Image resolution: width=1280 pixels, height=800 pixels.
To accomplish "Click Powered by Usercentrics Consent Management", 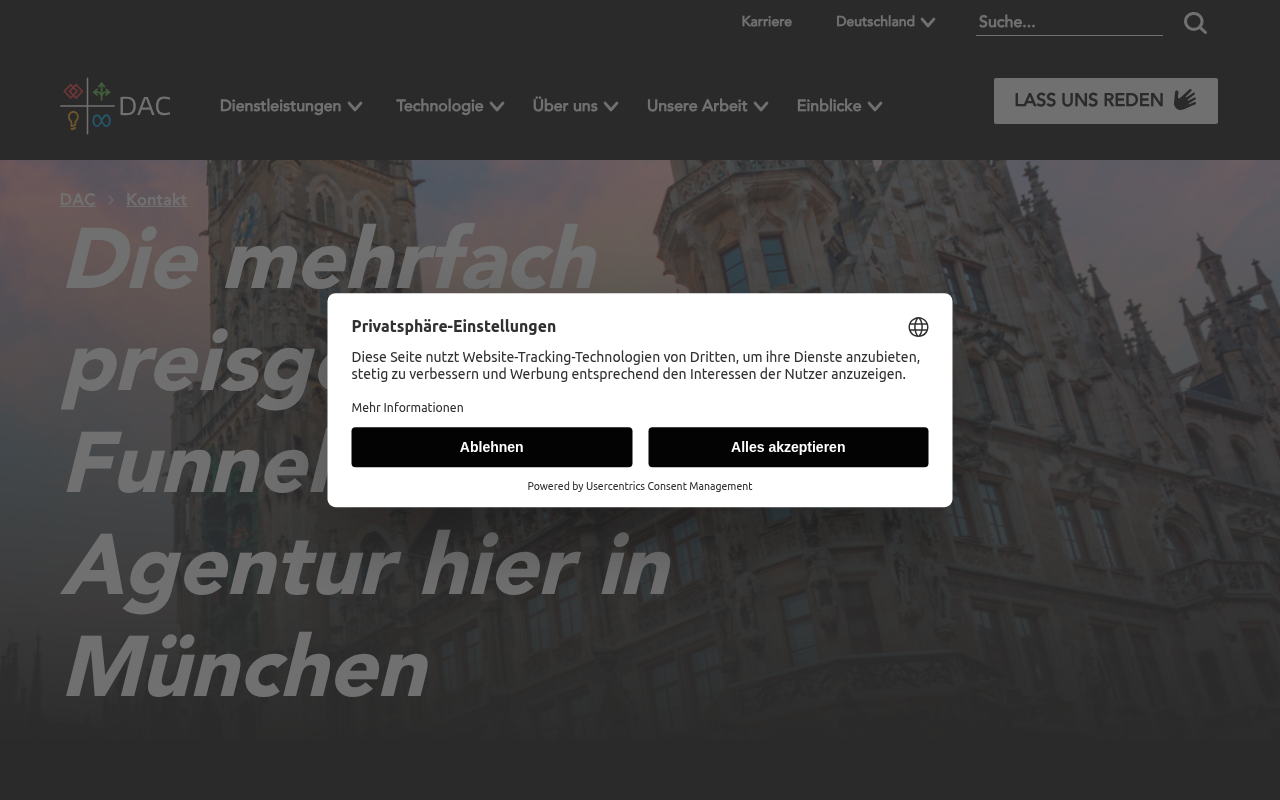I will tap(640, 486).
